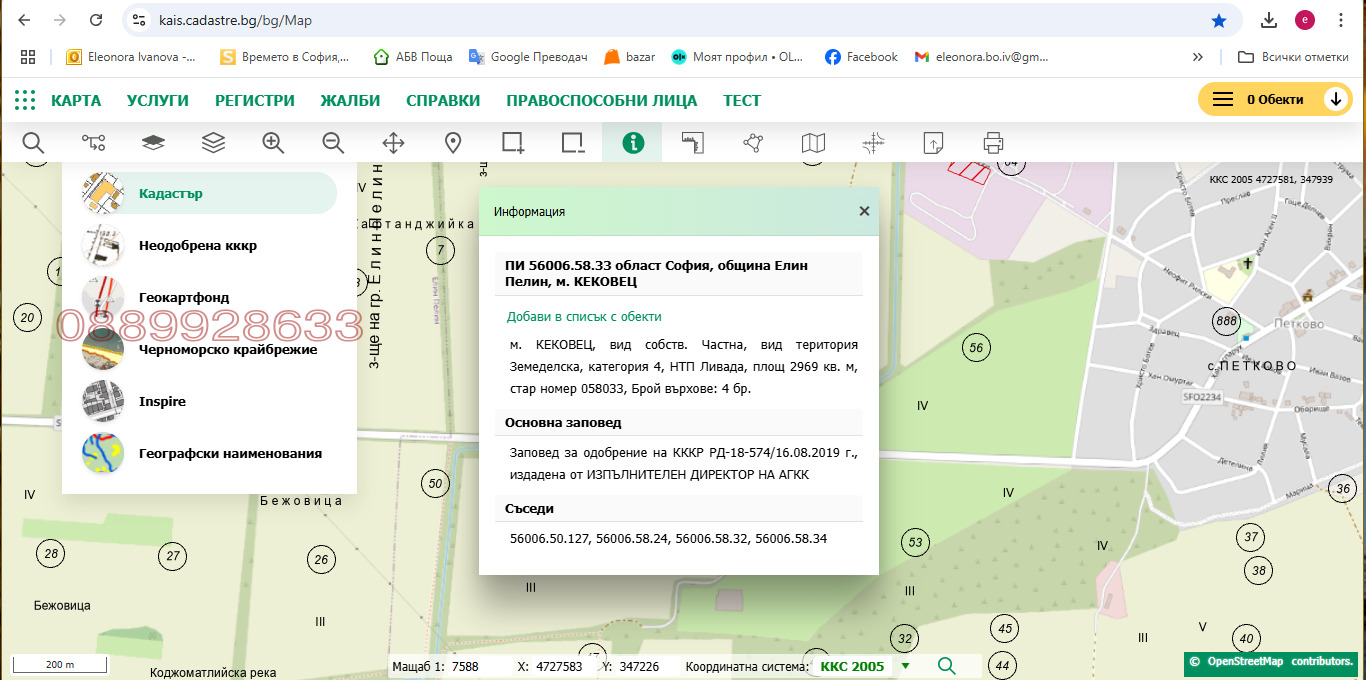Select the map search tool
Image resolution: width=1366 pixels, height=680 pixels.
[x=33, y=142]
